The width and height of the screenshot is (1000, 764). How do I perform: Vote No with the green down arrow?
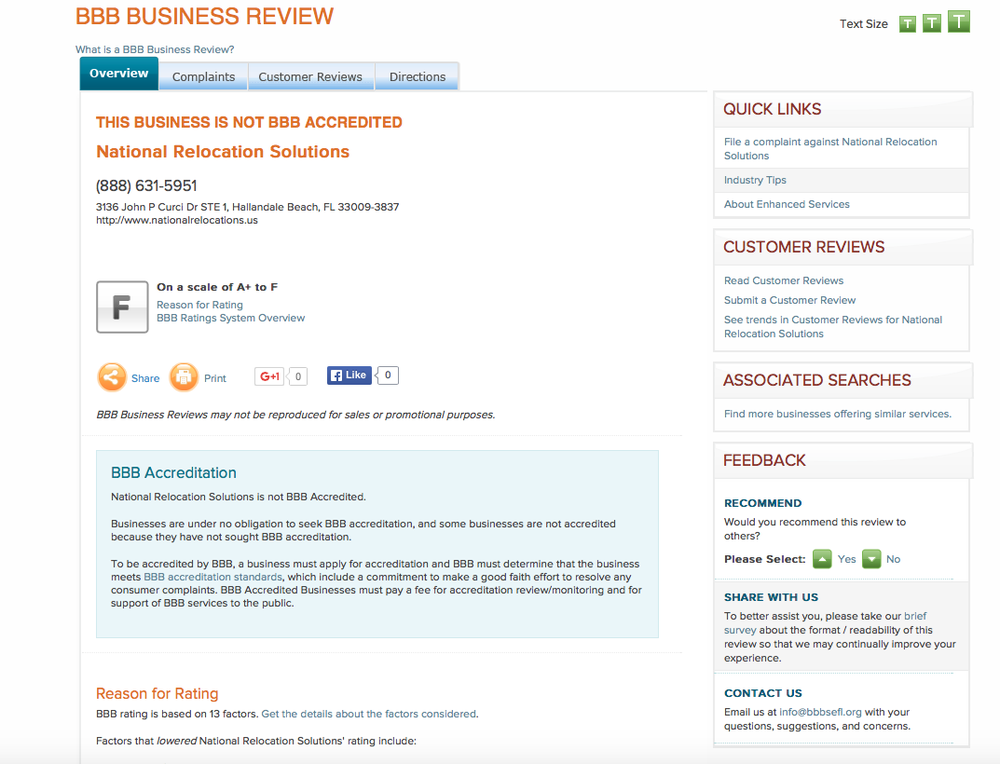(x=871, y=559)
